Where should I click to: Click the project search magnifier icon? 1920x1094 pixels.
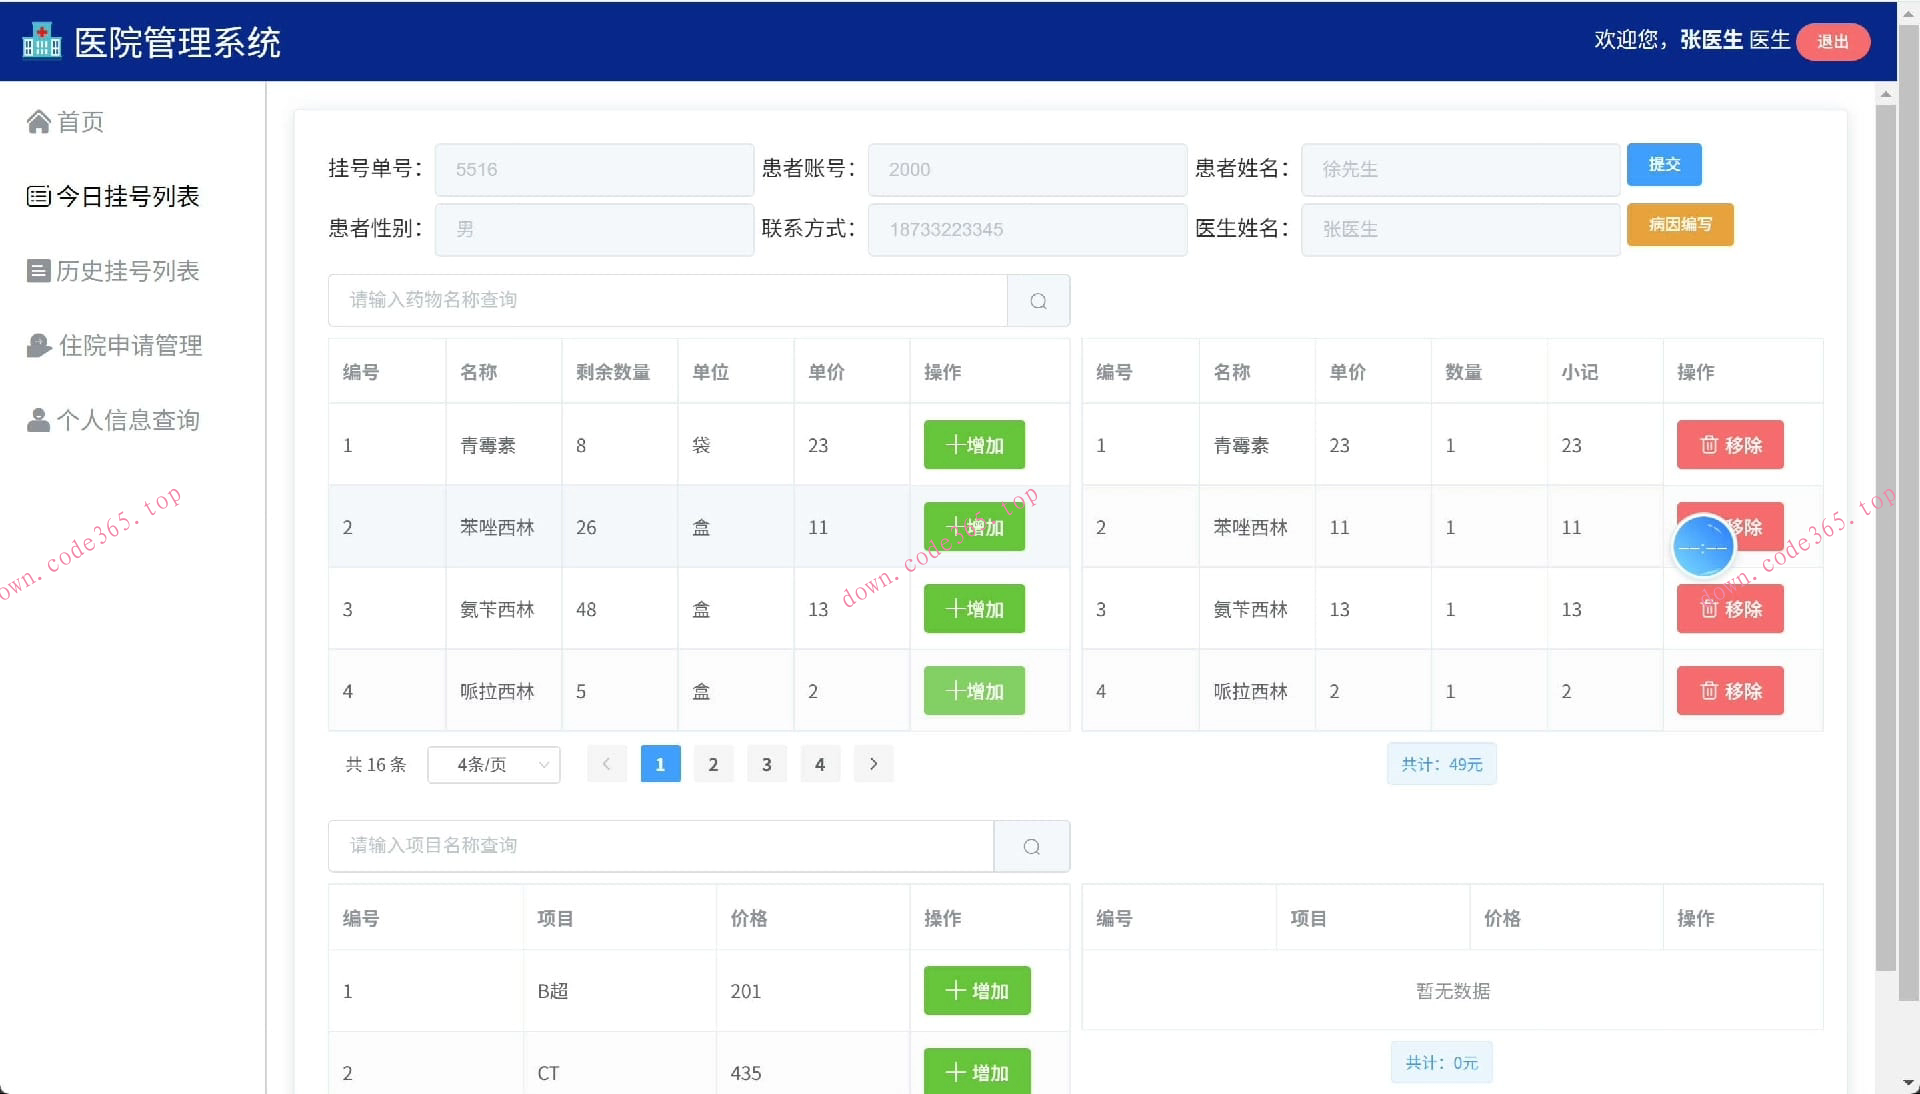(1031, 846)
